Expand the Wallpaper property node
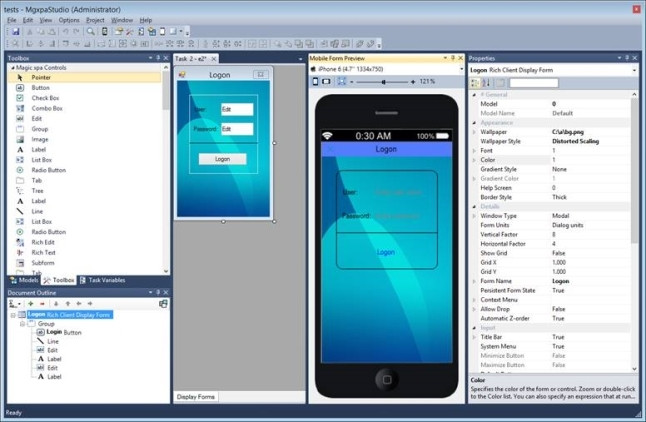This screenshot has height=422, width=646. pos(474,132)
